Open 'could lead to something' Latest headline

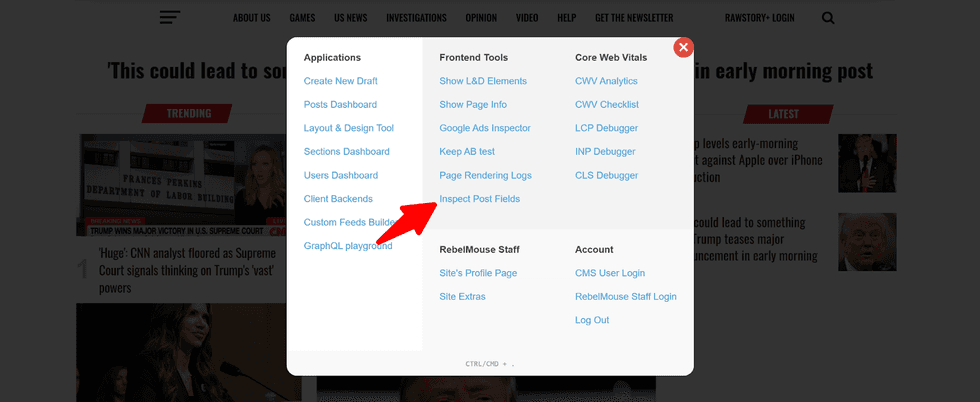pos(756,239)
